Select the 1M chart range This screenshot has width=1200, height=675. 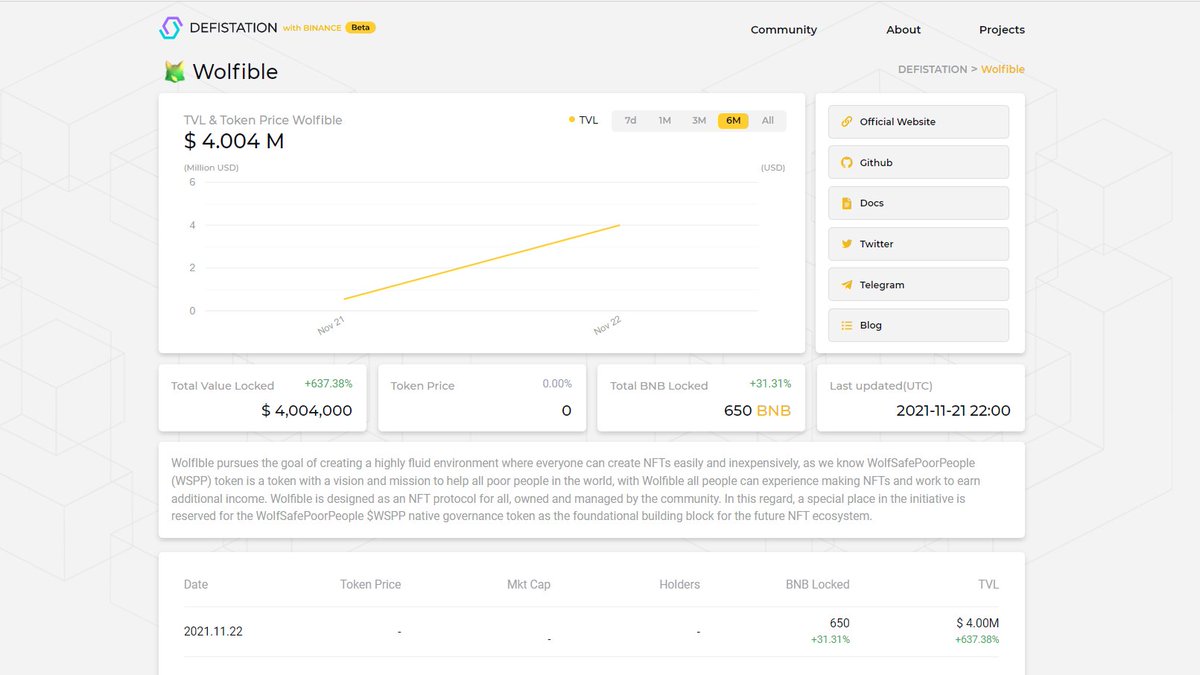pyautogui.click(x=664, y=120)
